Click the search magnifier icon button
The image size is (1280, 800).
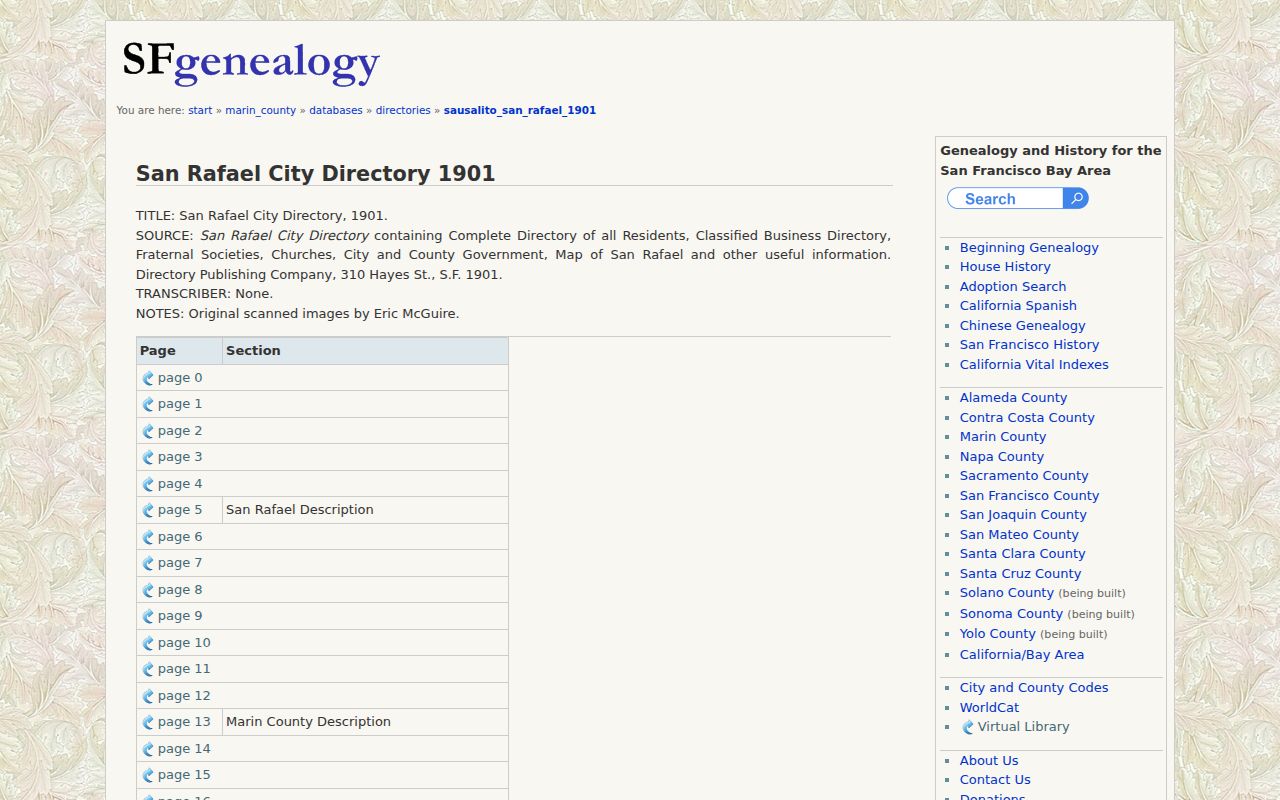pos(1076,199)
